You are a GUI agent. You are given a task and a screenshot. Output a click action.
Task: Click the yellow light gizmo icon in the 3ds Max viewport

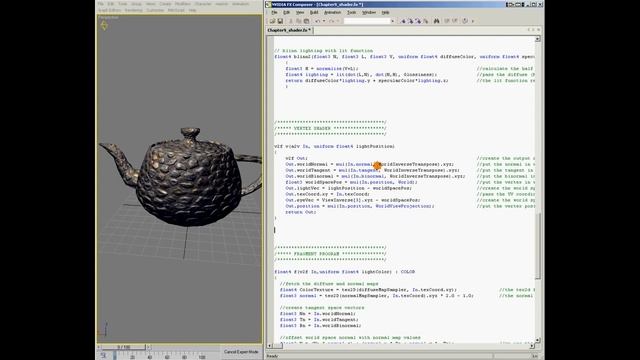pos(104,25)
